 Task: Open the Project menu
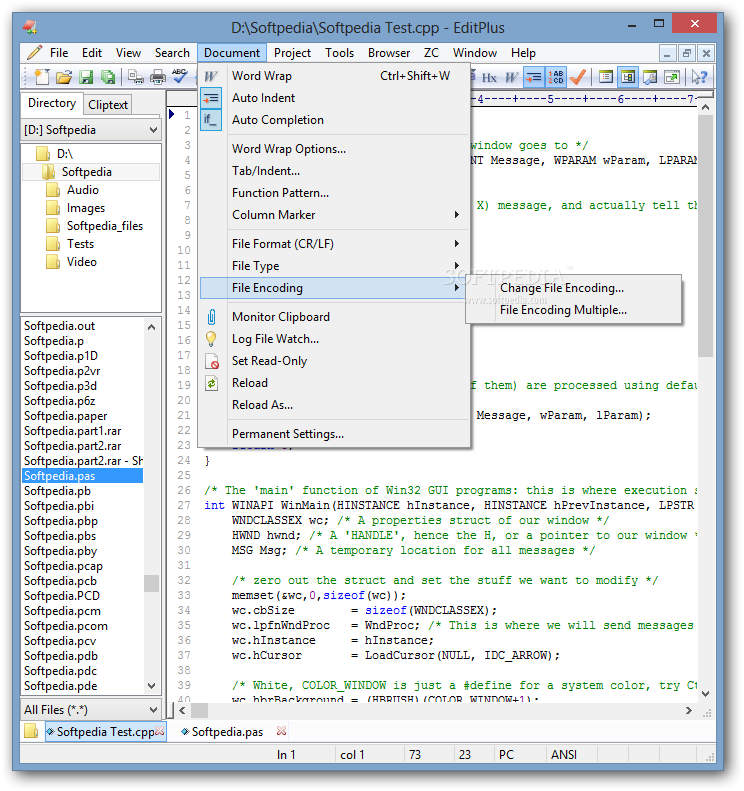(x=292, y=53)
